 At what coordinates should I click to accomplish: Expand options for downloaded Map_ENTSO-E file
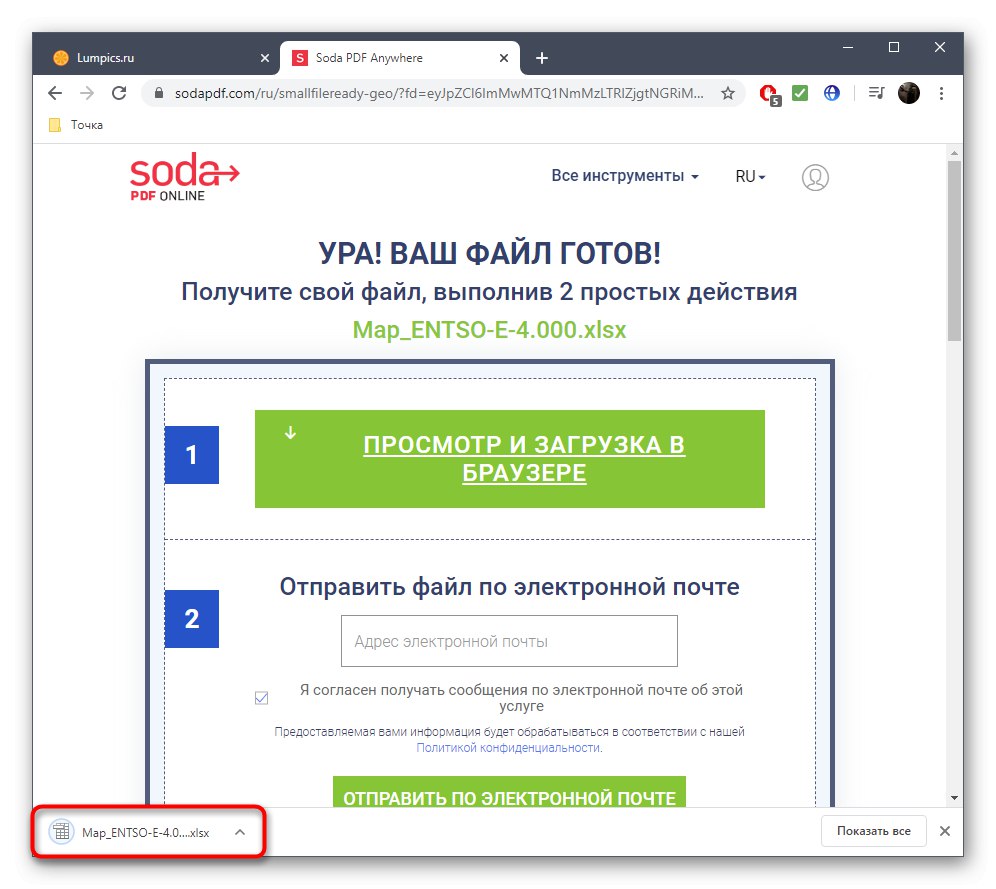click(x=239, y=831)
